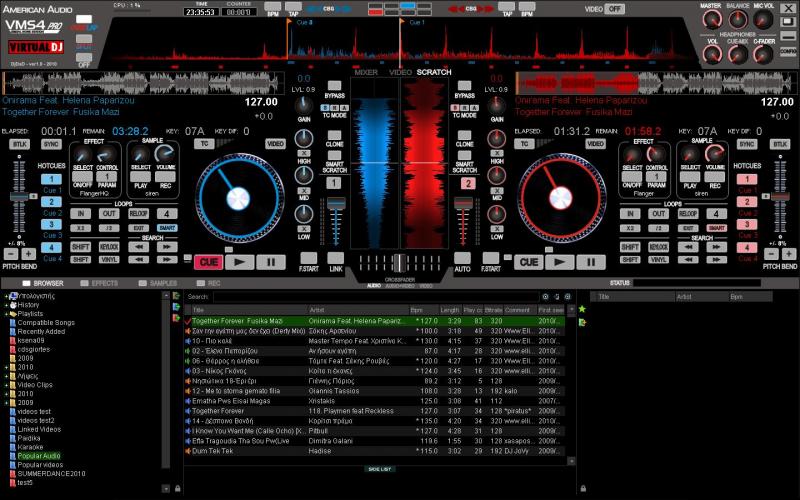Click the SIDE LIST button below track list
This screenshot has height=500, width=800.
coord(380,469)
